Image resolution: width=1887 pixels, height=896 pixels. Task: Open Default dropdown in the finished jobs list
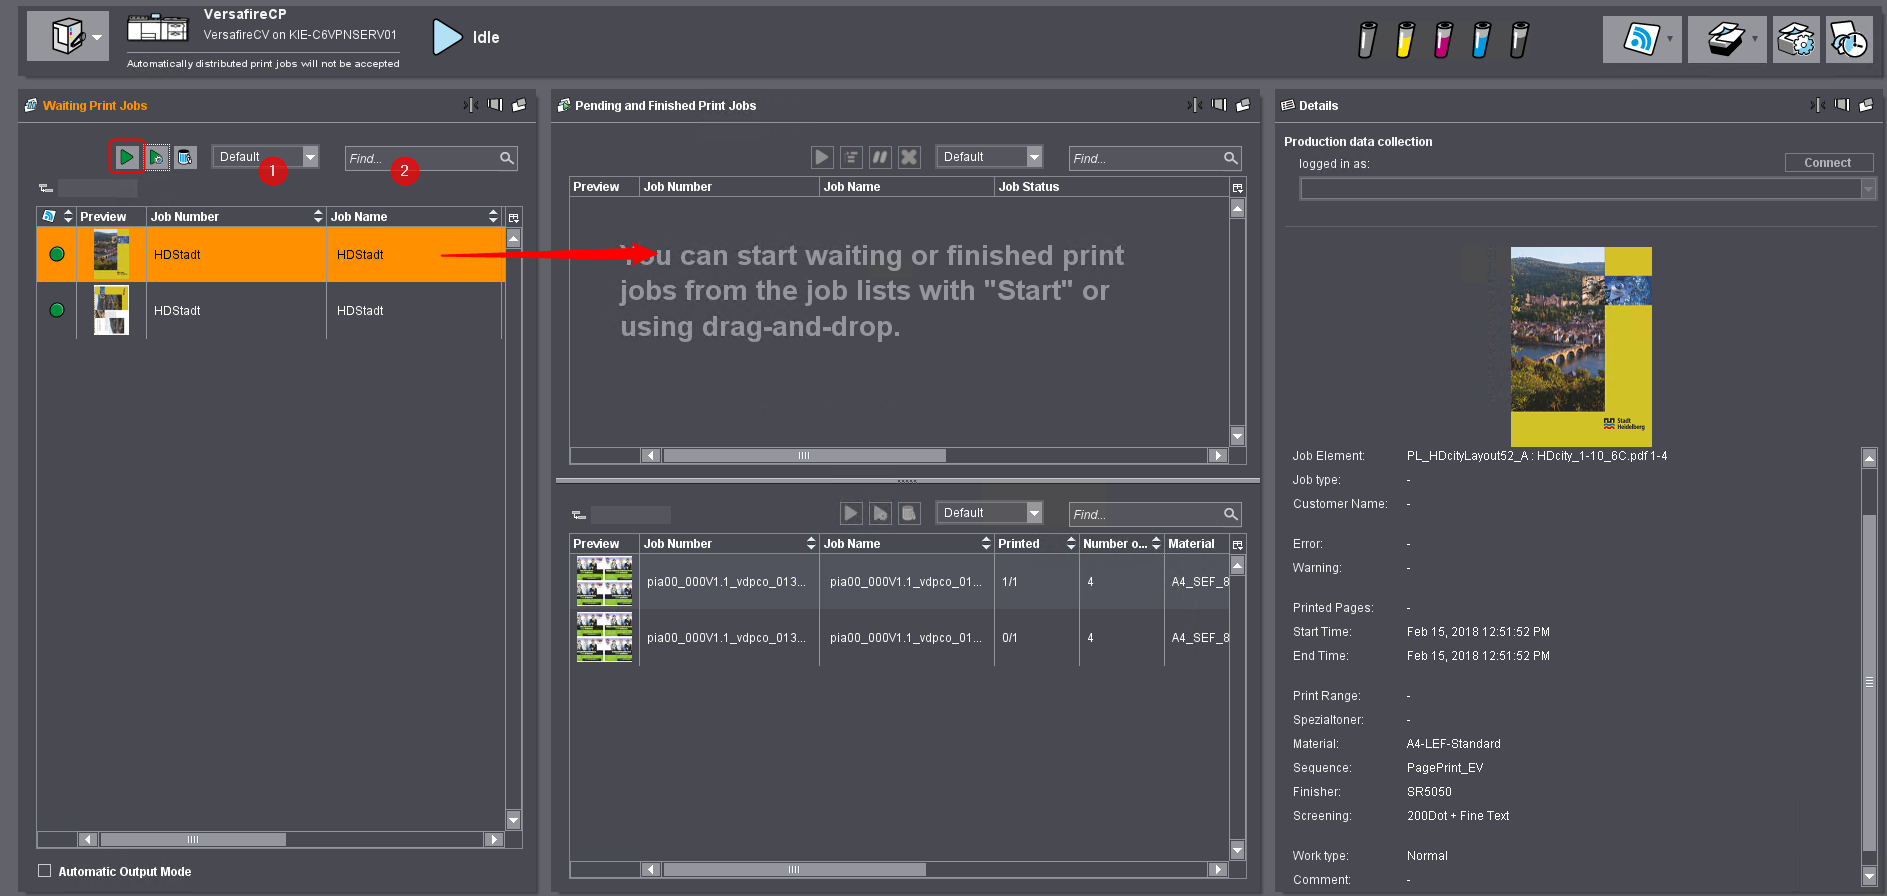coord(1034,513)
